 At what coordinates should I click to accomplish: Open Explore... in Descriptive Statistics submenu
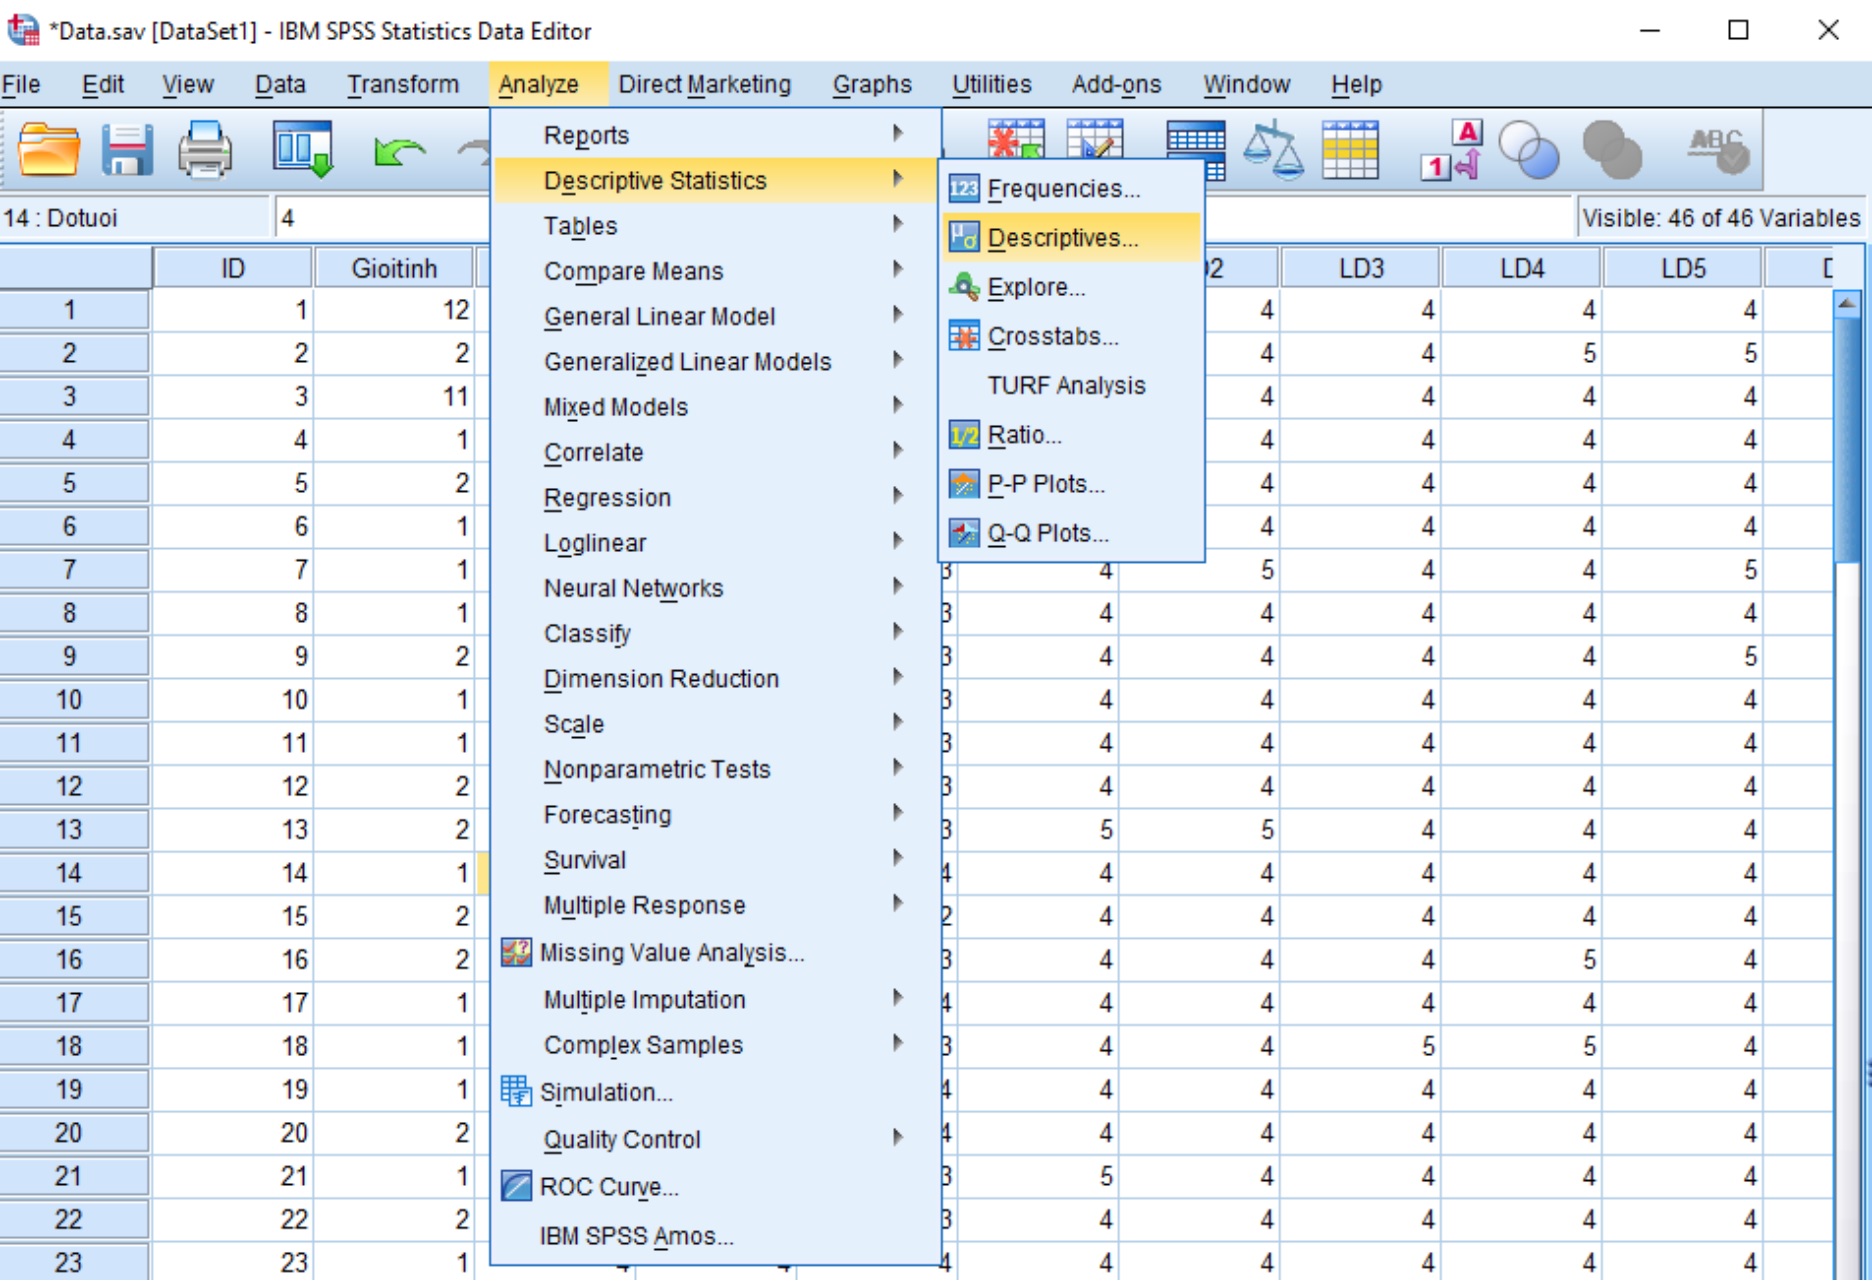tap(1071, 287)
